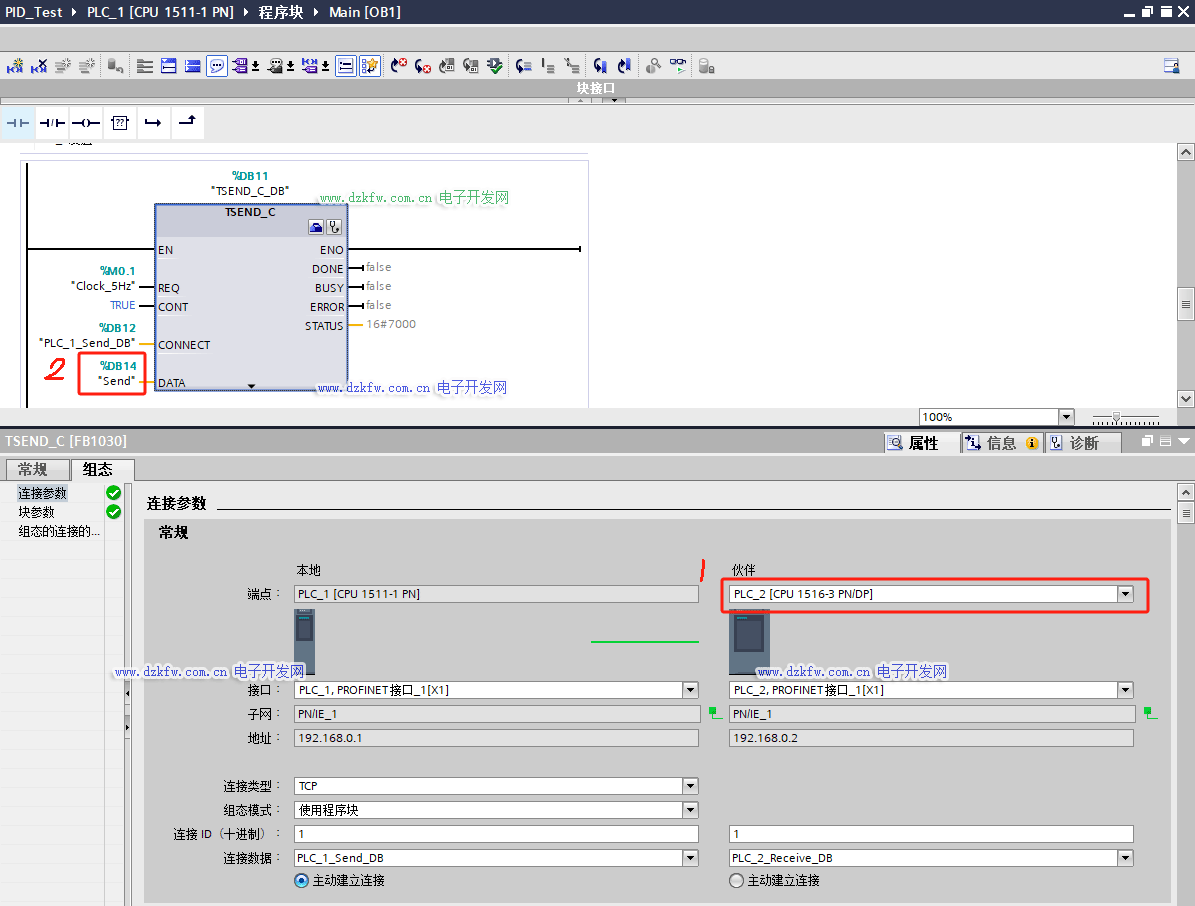The image size is (1195, 906).
Task: Click TRUE value at CONT input
Action: point(123,305)
